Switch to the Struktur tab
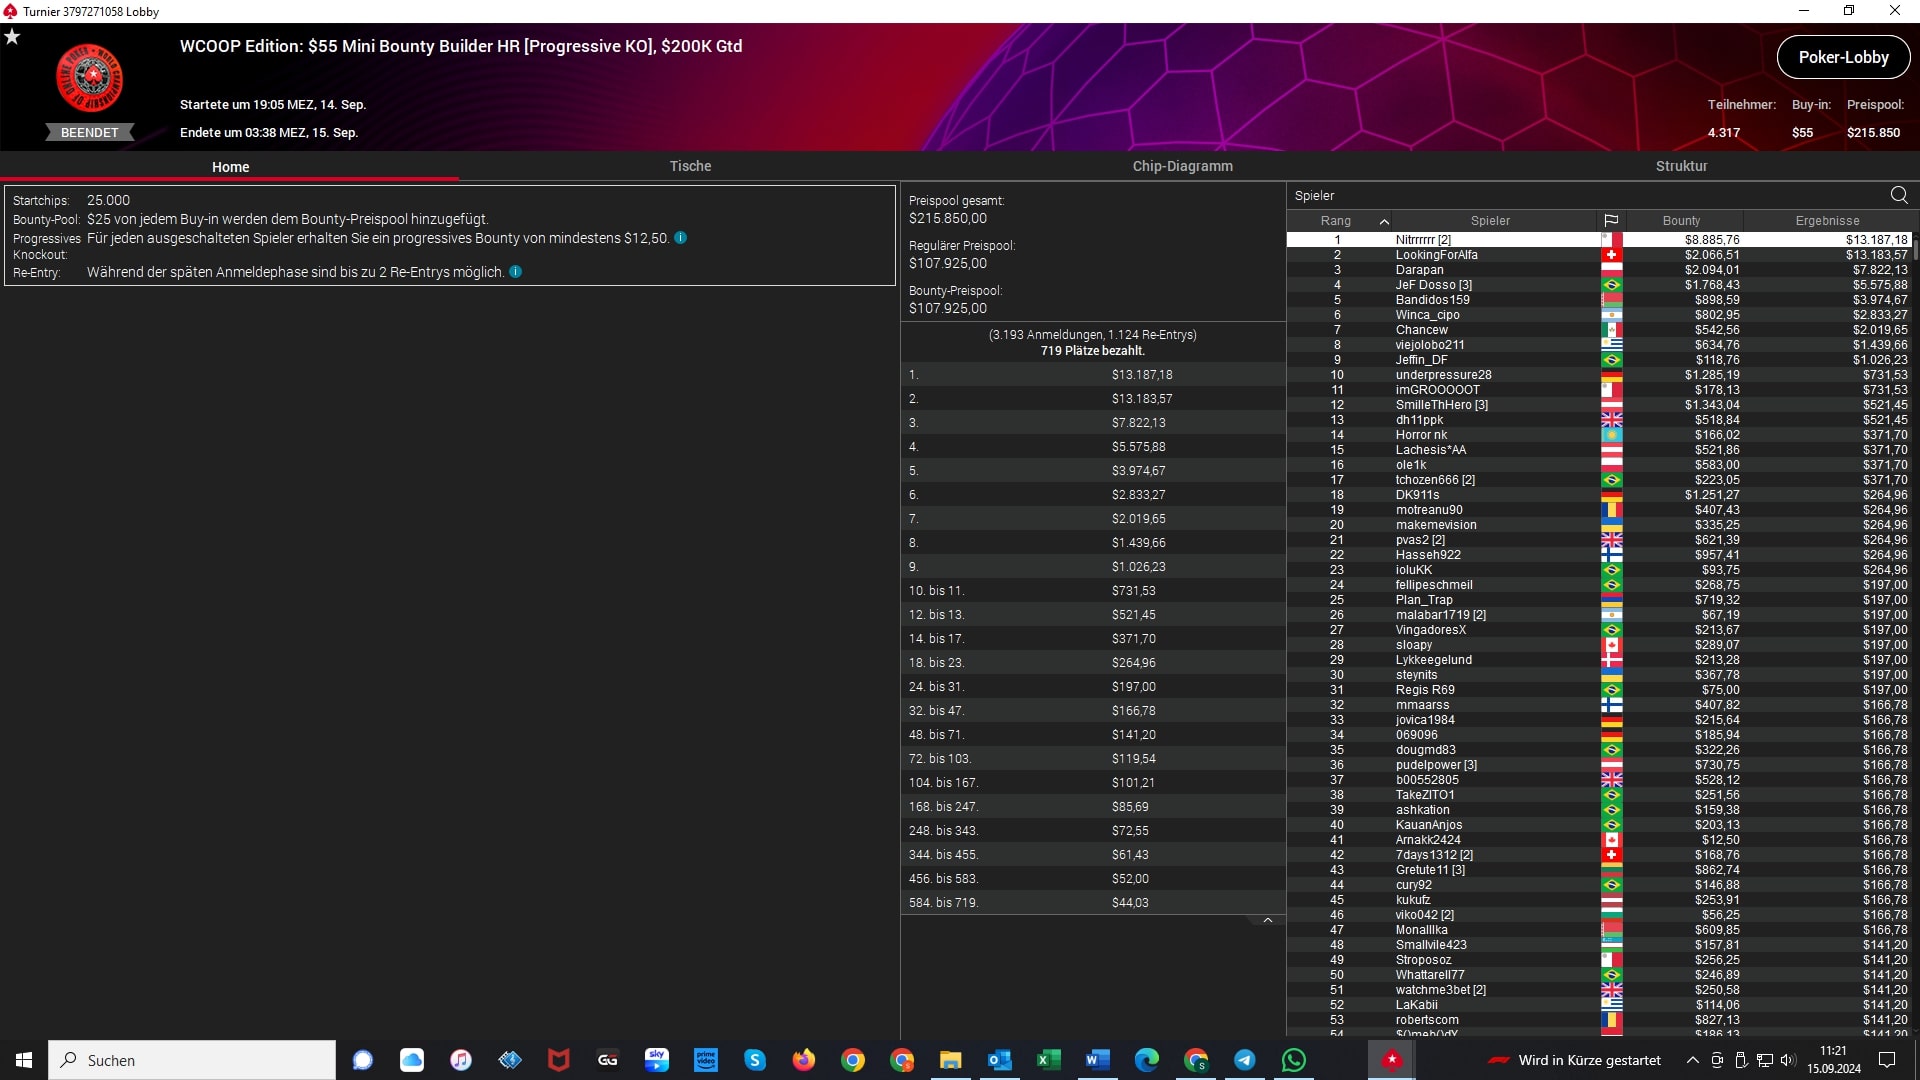 (1681, 166)
